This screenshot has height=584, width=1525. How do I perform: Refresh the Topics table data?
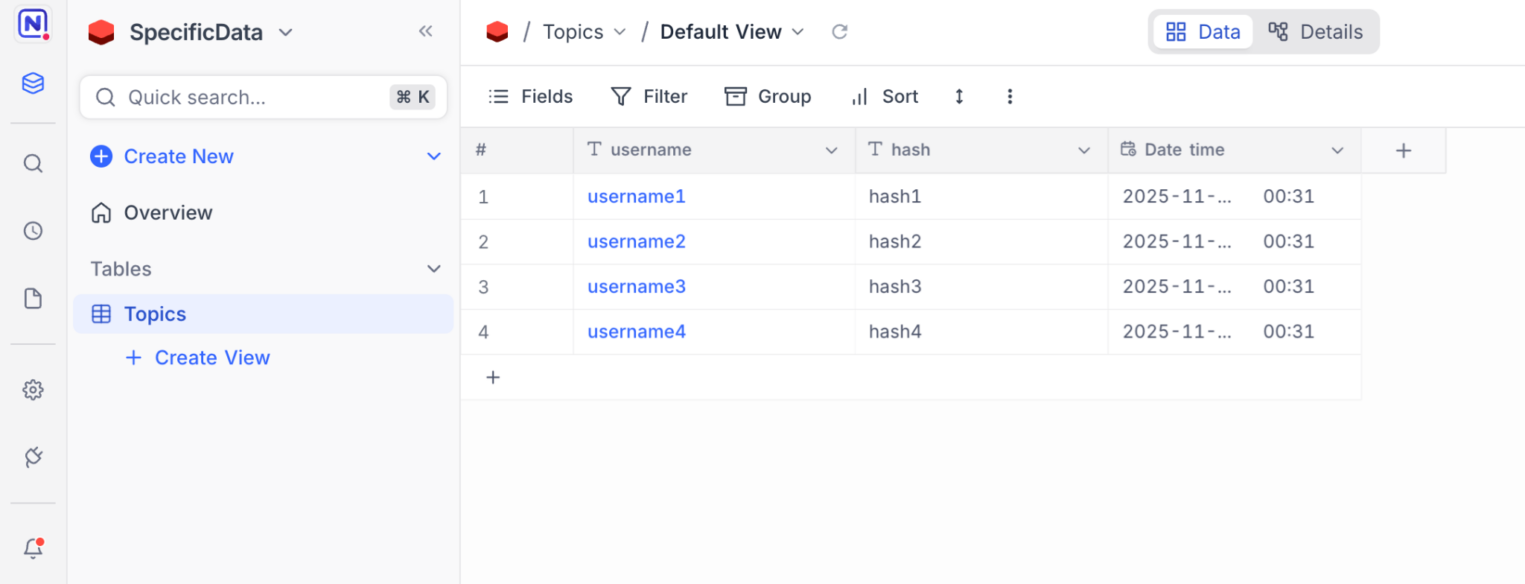[839, 31]
